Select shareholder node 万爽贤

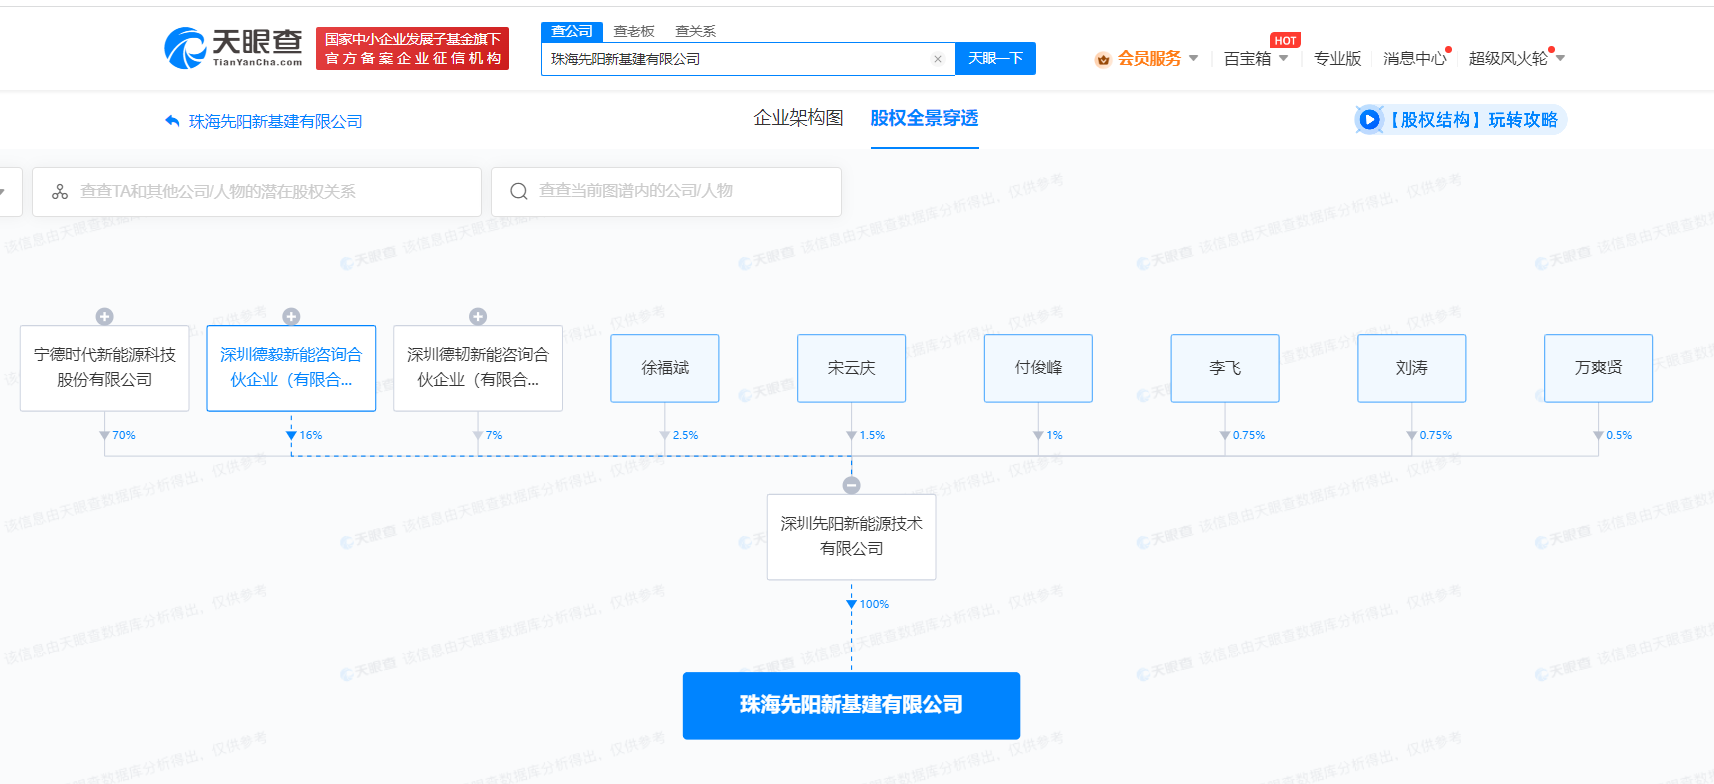coord(1598,368)
